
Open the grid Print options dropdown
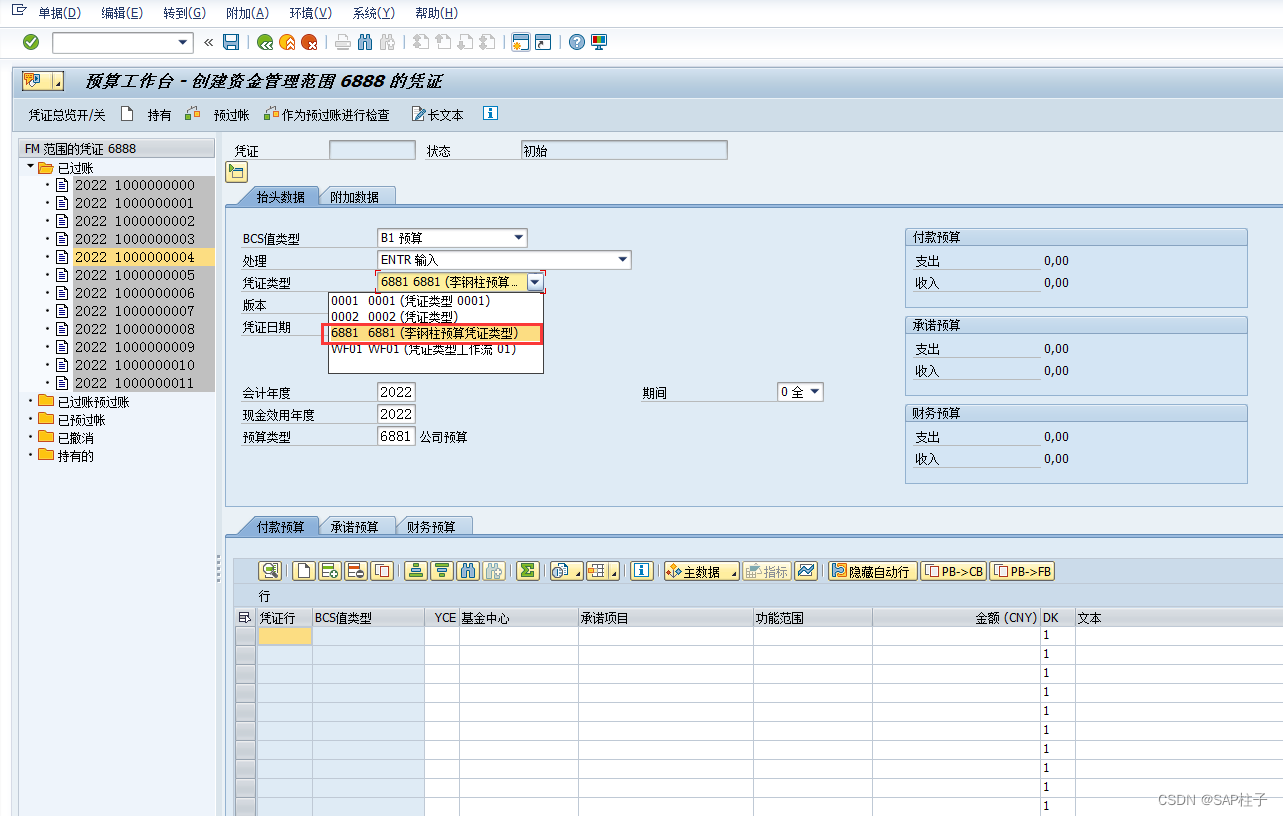tap(565, 571)
